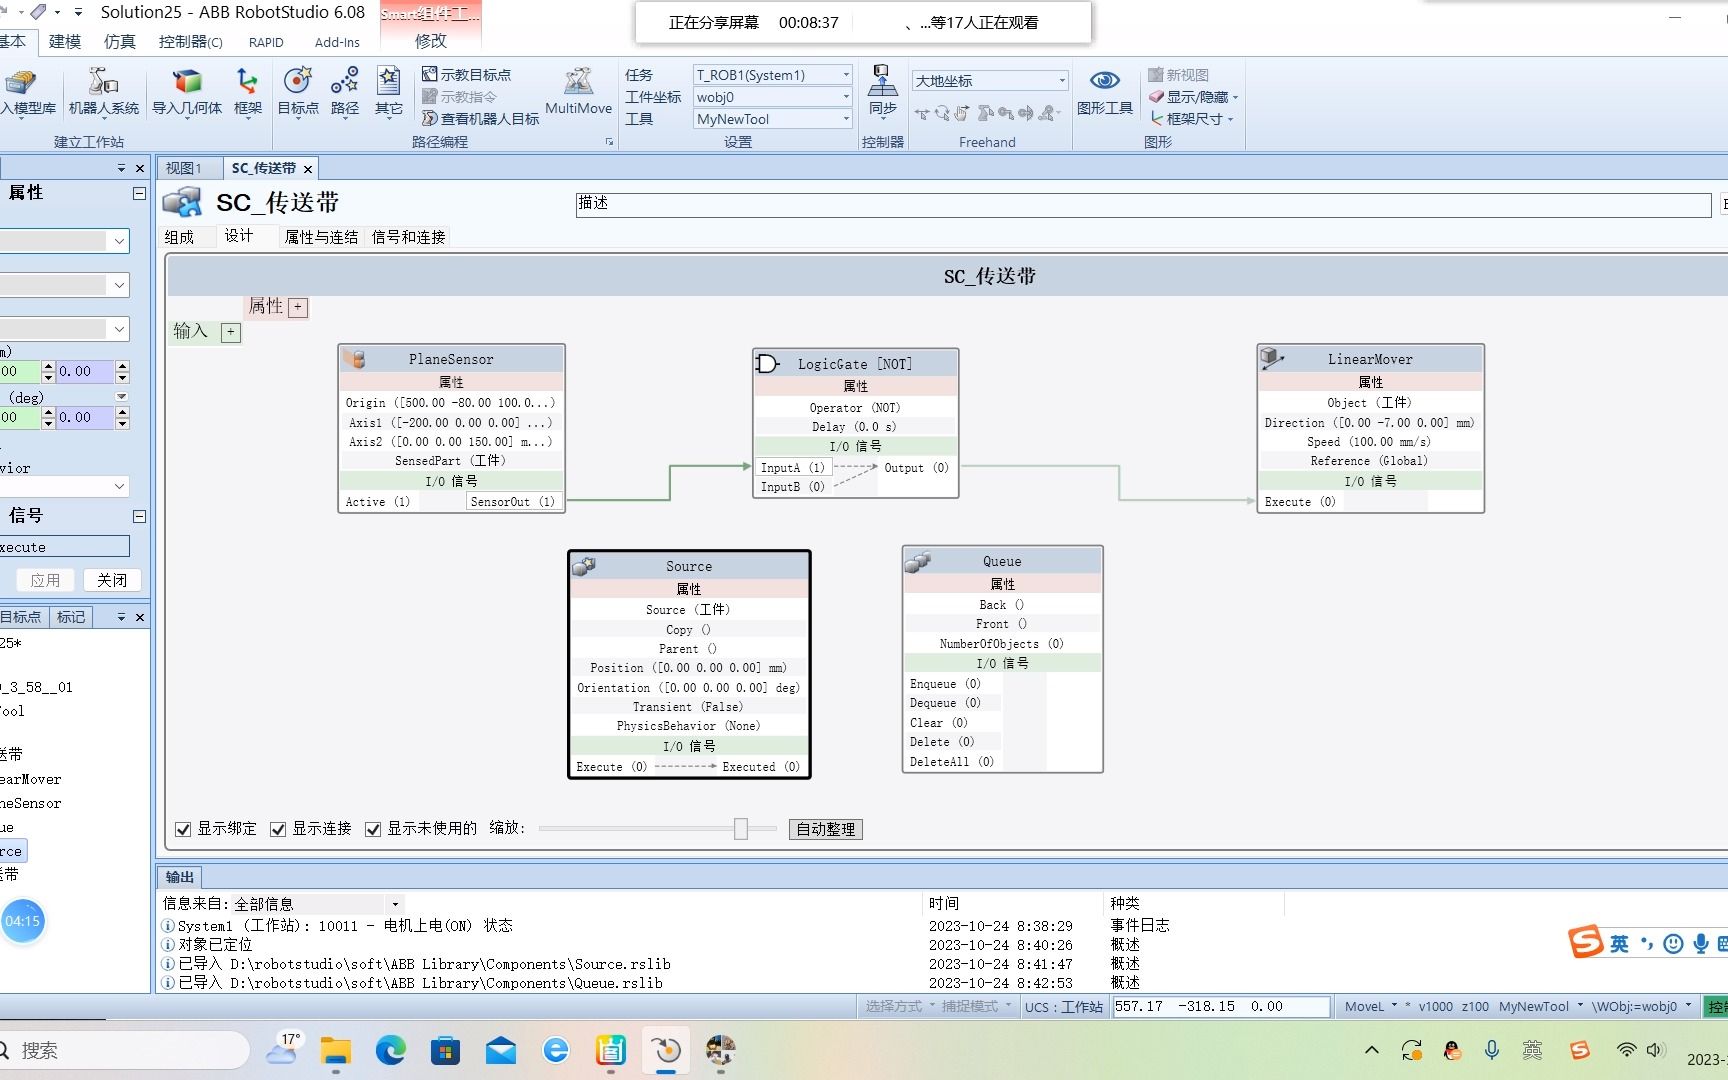Open the 仿真 ribbon tab
Image resolution: width=1728 pixels, height=1080 pixels.
point(120,41)
